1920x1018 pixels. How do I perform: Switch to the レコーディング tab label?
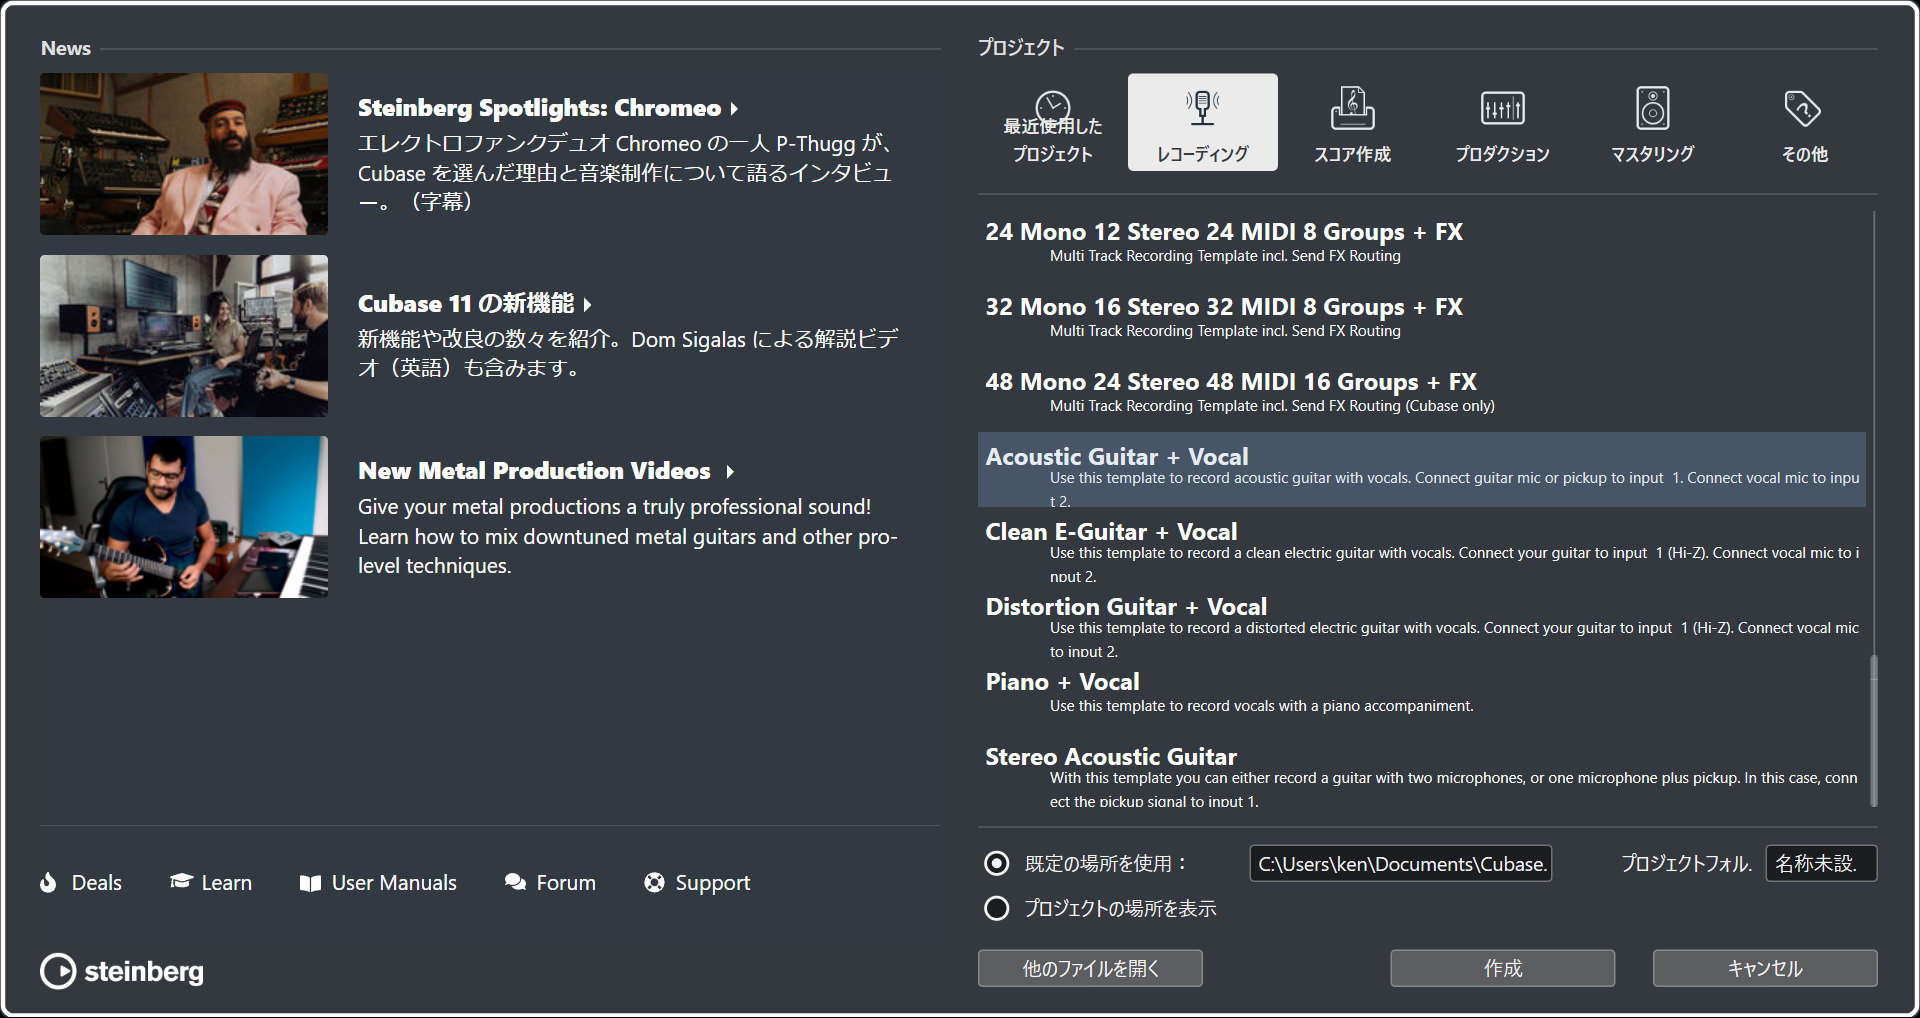coord(1202,154)
